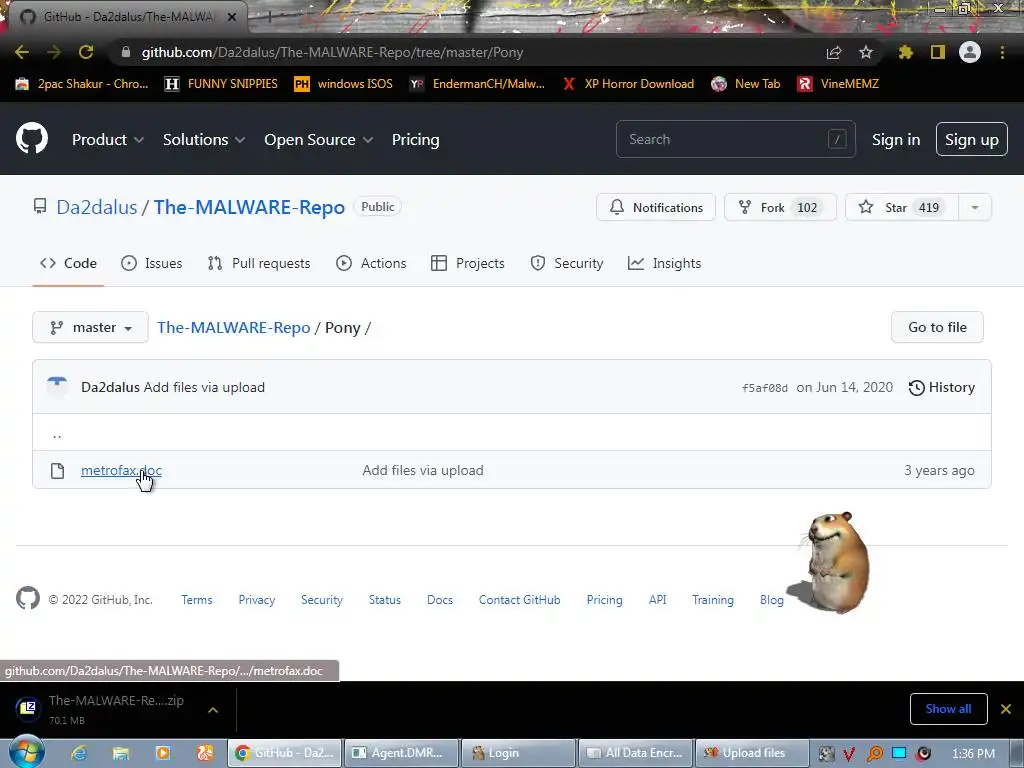1024x768 pixels.
Task: Open commit History
Action: [942, 387]
